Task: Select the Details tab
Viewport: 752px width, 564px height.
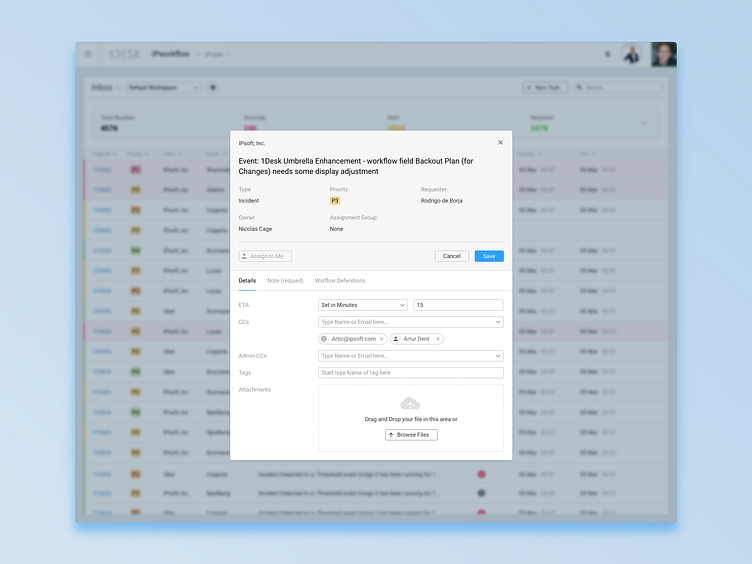Action: click(x=247, y=281)
